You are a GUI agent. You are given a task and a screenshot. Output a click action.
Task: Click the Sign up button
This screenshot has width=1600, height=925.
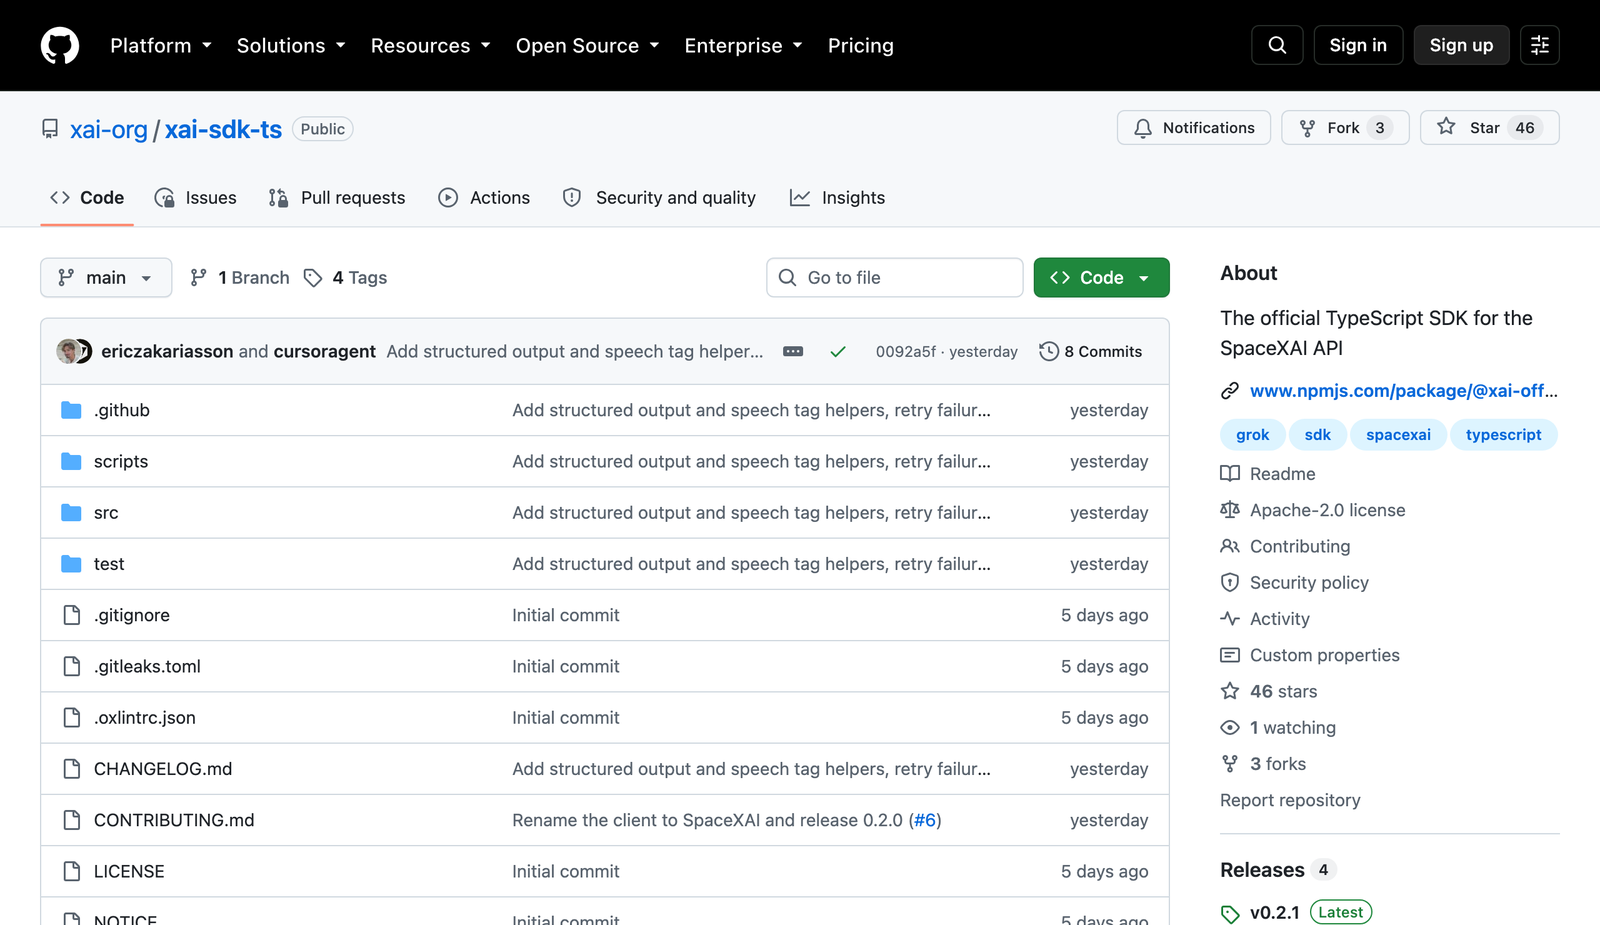[1461, 45]
